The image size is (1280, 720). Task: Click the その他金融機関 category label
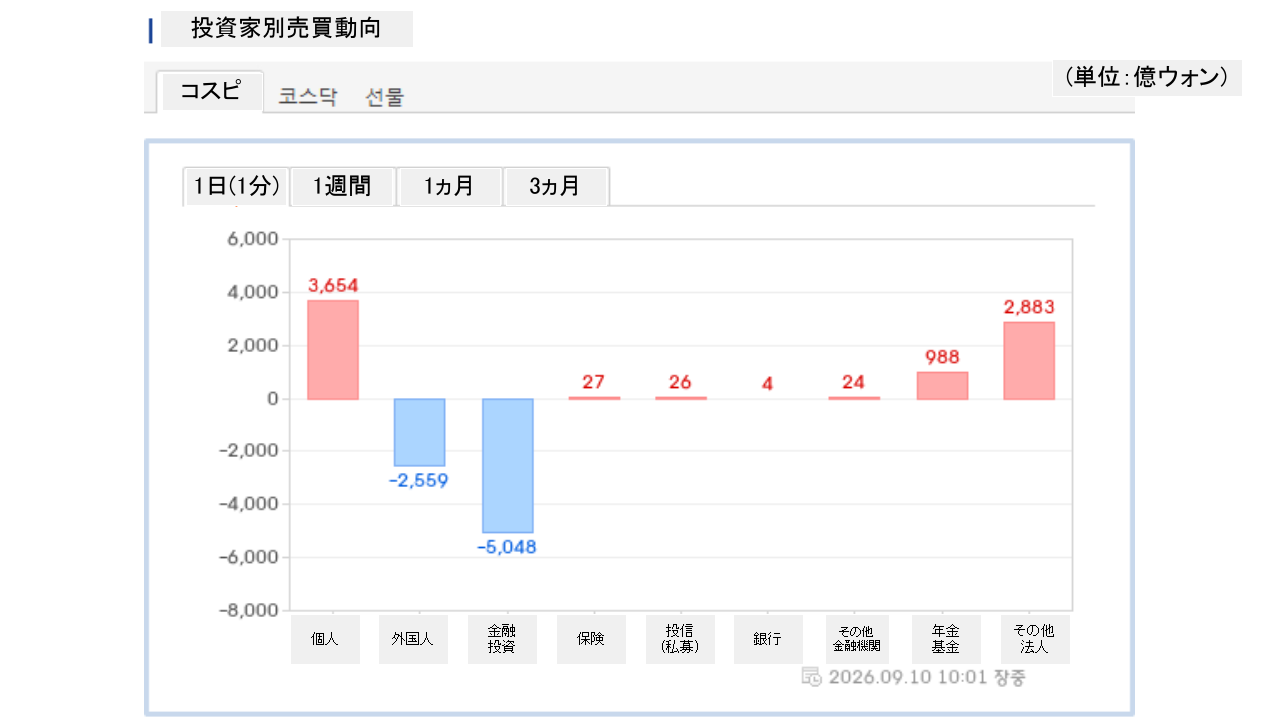[x=857, y=639]
